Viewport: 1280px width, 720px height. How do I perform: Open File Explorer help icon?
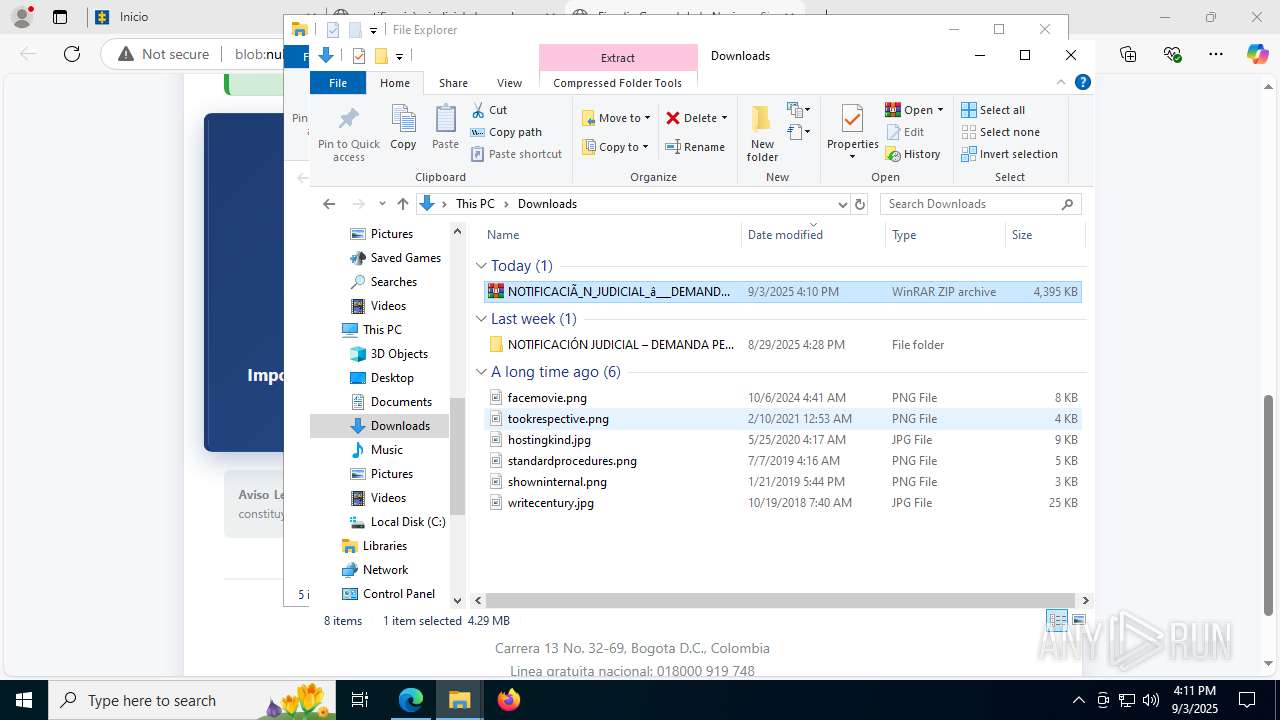1082,82
